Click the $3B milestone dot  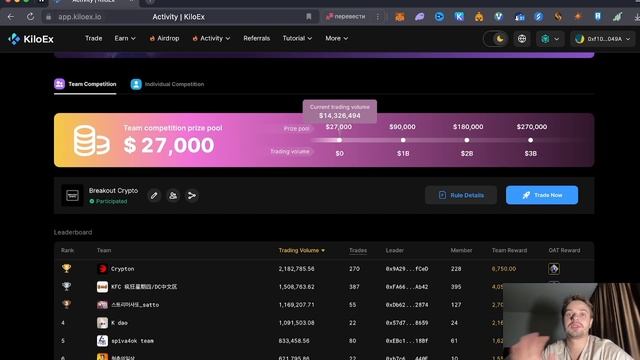pyautogui.click(x=530, y=140)
